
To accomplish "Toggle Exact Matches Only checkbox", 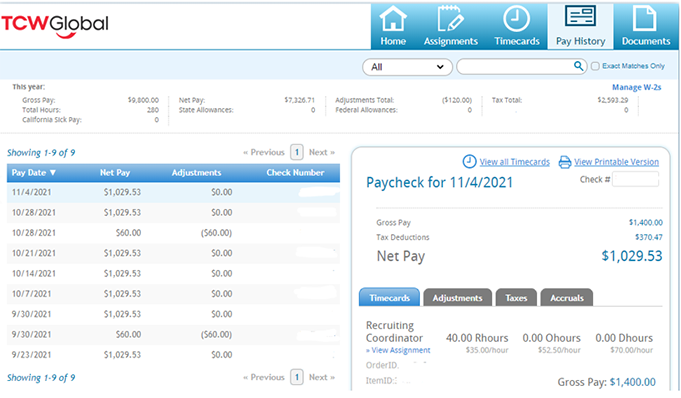I will pyautogui.click(x=595, y=66).
